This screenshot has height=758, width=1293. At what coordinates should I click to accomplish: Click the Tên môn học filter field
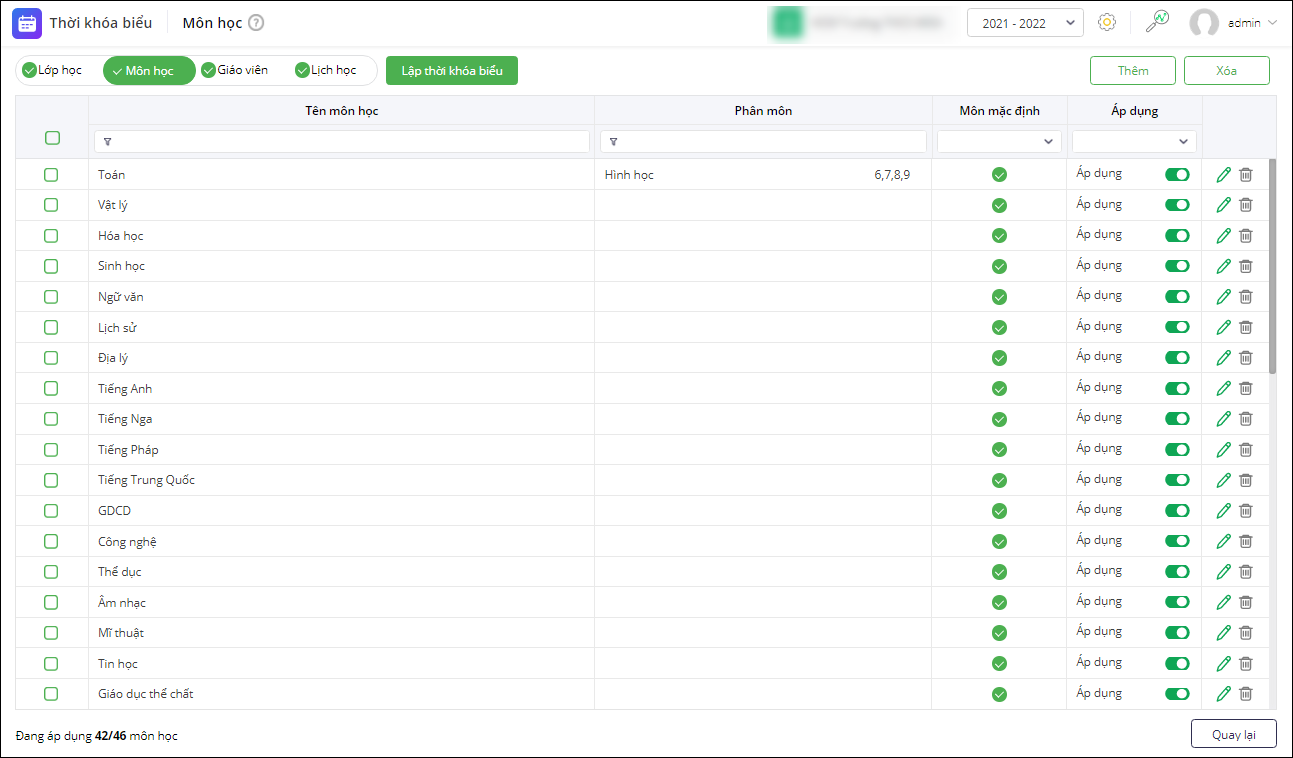342,142
